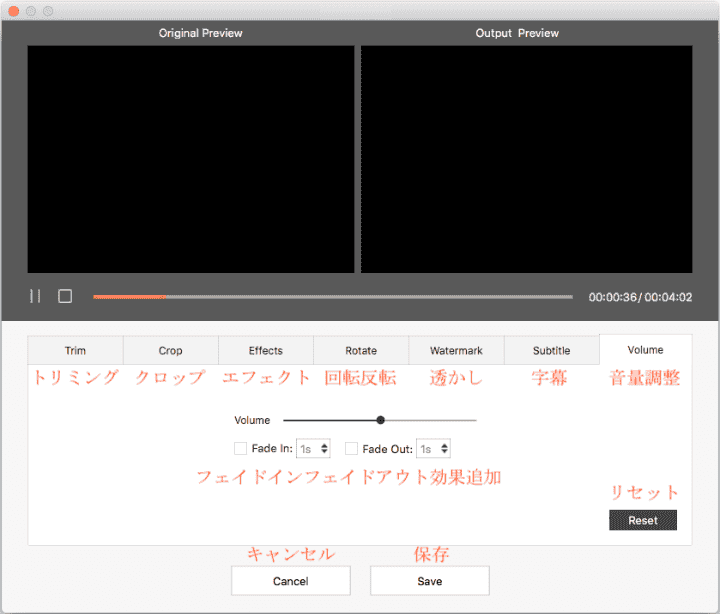Cancel the editing changes
Image resolution: width=720 pixels, height=614 pixels.
(291, 581)
